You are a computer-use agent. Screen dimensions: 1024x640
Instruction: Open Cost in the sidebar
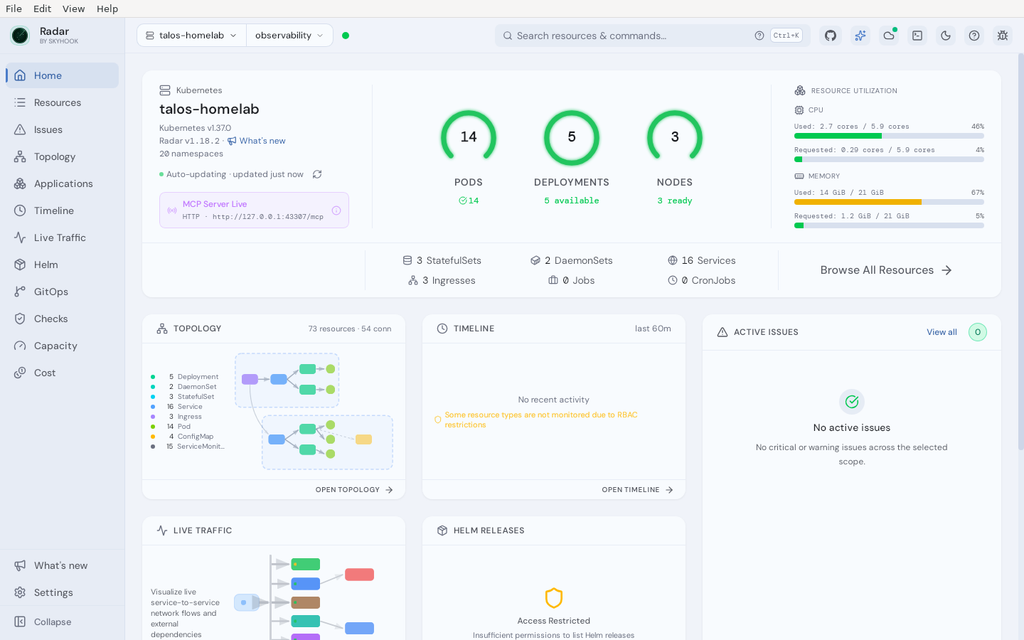point(63,373)
